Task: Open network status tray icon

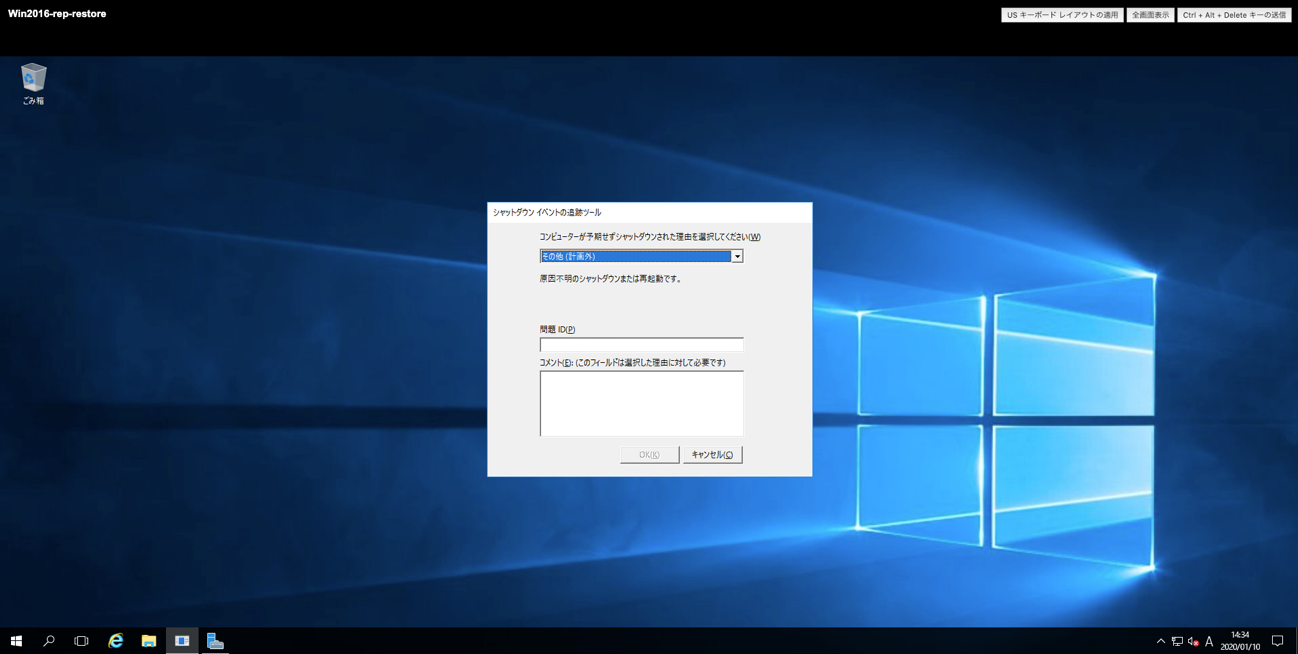Action: click(x=1177, y=641)
